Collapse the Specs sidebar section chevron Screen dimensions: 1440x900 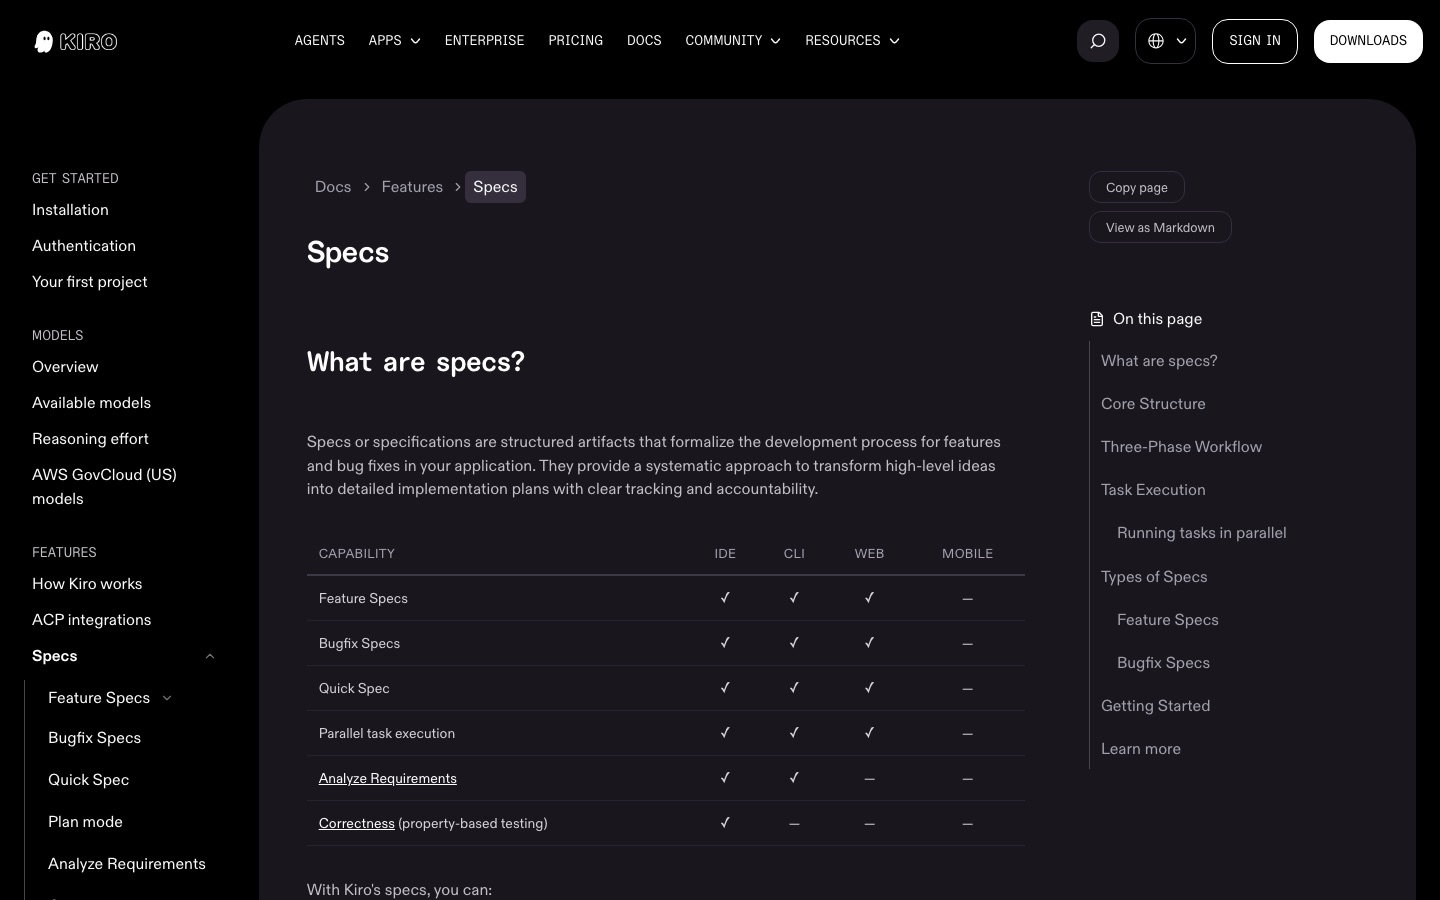(x=210, y=656)
